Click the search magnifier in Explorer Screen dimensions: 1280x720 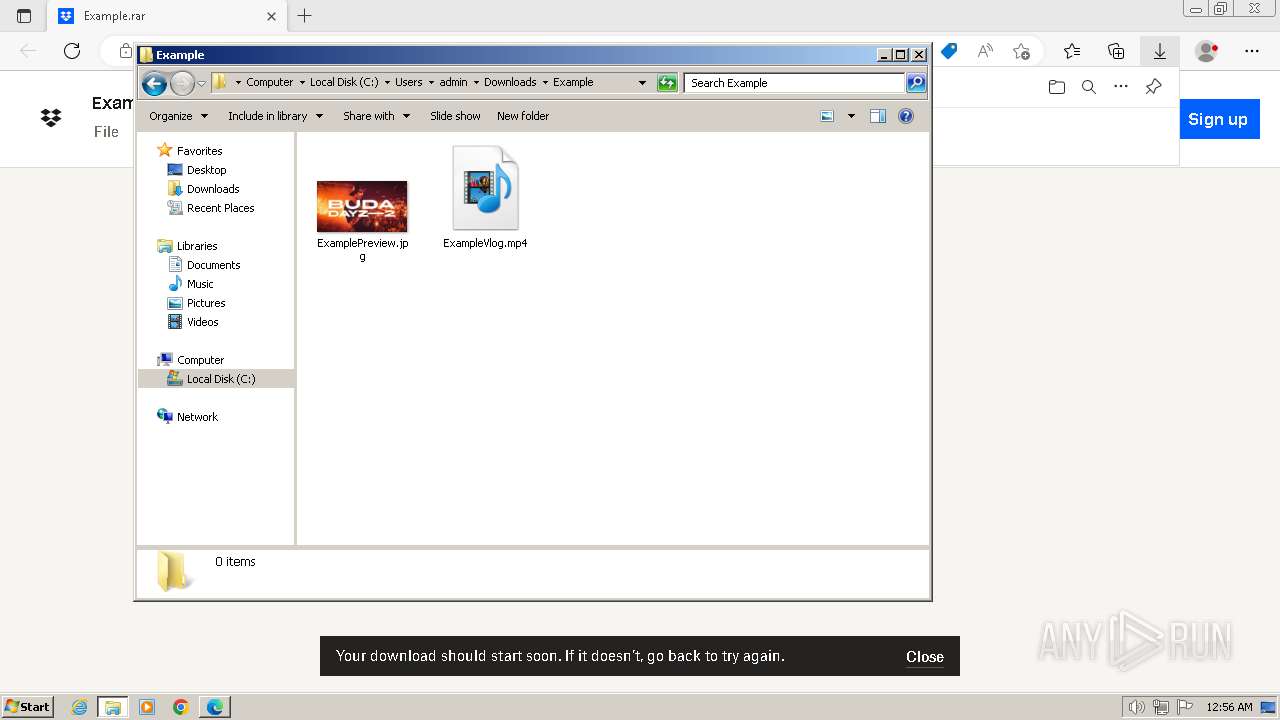tap(916, 83)
